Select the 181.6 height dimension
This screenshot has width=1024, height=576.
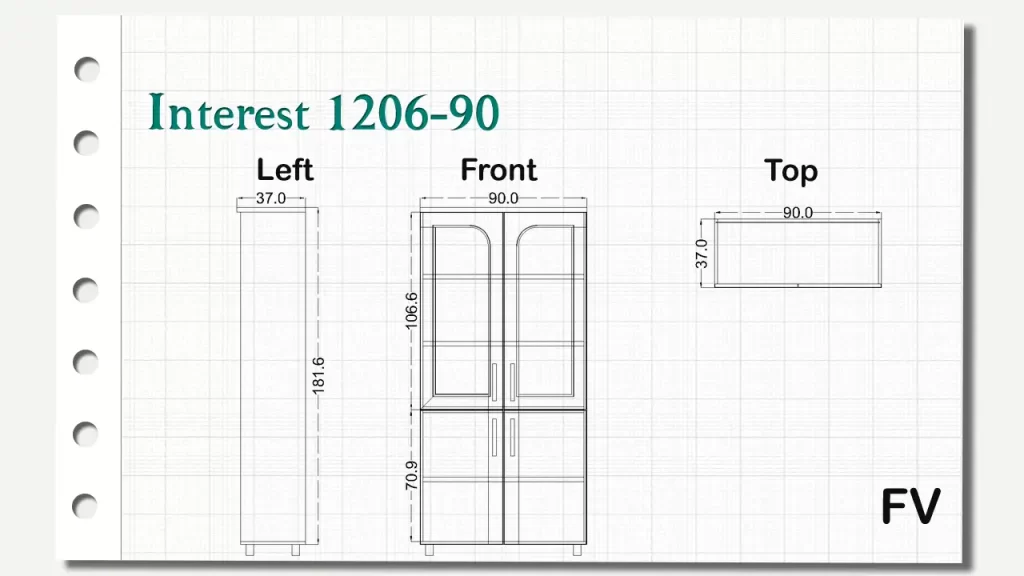(319, 375)
